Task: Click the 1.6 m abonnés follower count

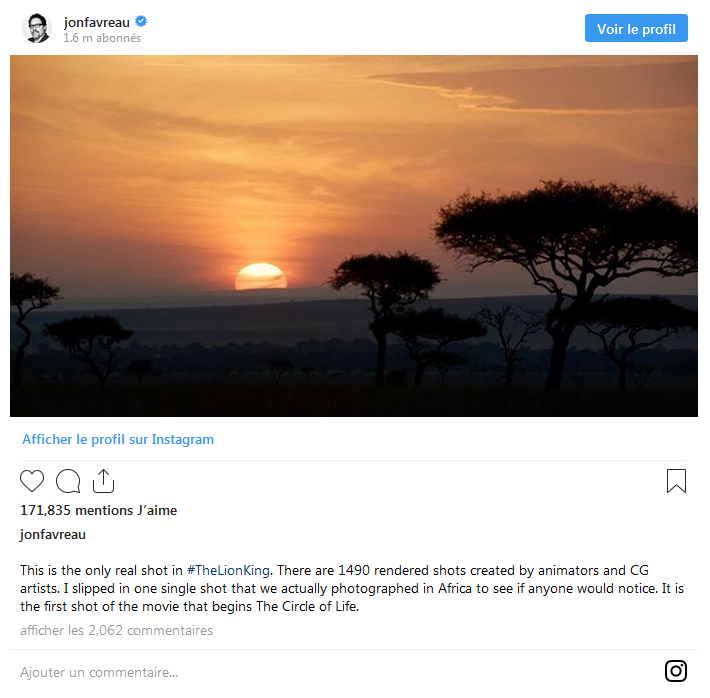Action: (x=102, y=38)
